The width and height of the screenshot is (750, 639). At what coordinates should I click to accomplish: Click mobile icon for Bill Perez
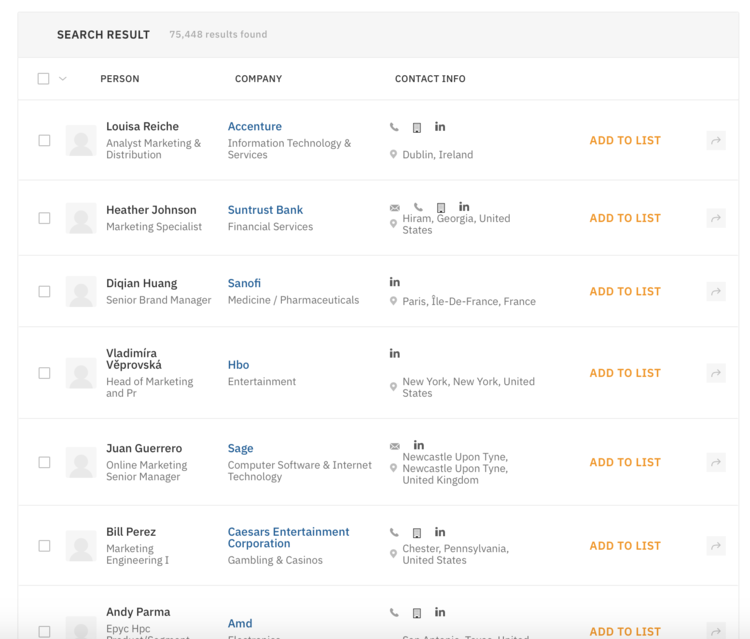tap(417, 533)
